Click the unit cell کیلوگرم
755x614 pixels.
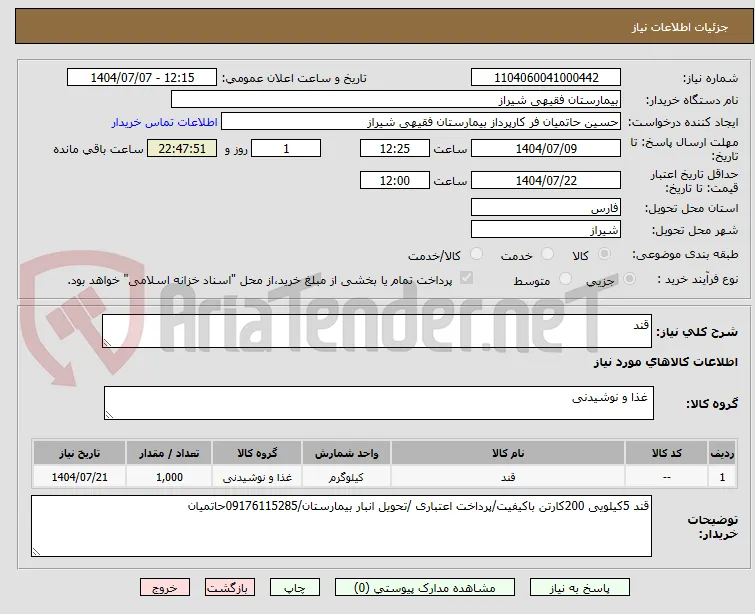[346, 477]
